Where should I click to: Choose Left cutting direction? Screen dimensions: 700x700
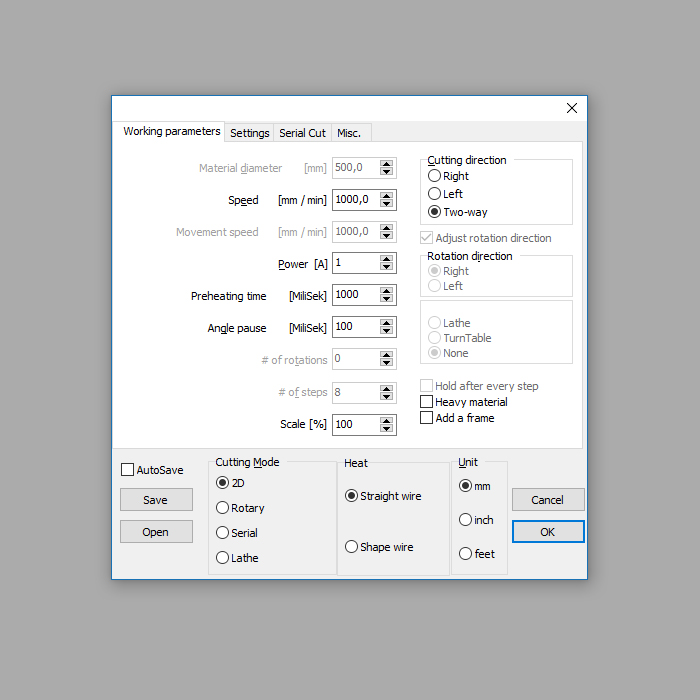click(x=435, y=194)
